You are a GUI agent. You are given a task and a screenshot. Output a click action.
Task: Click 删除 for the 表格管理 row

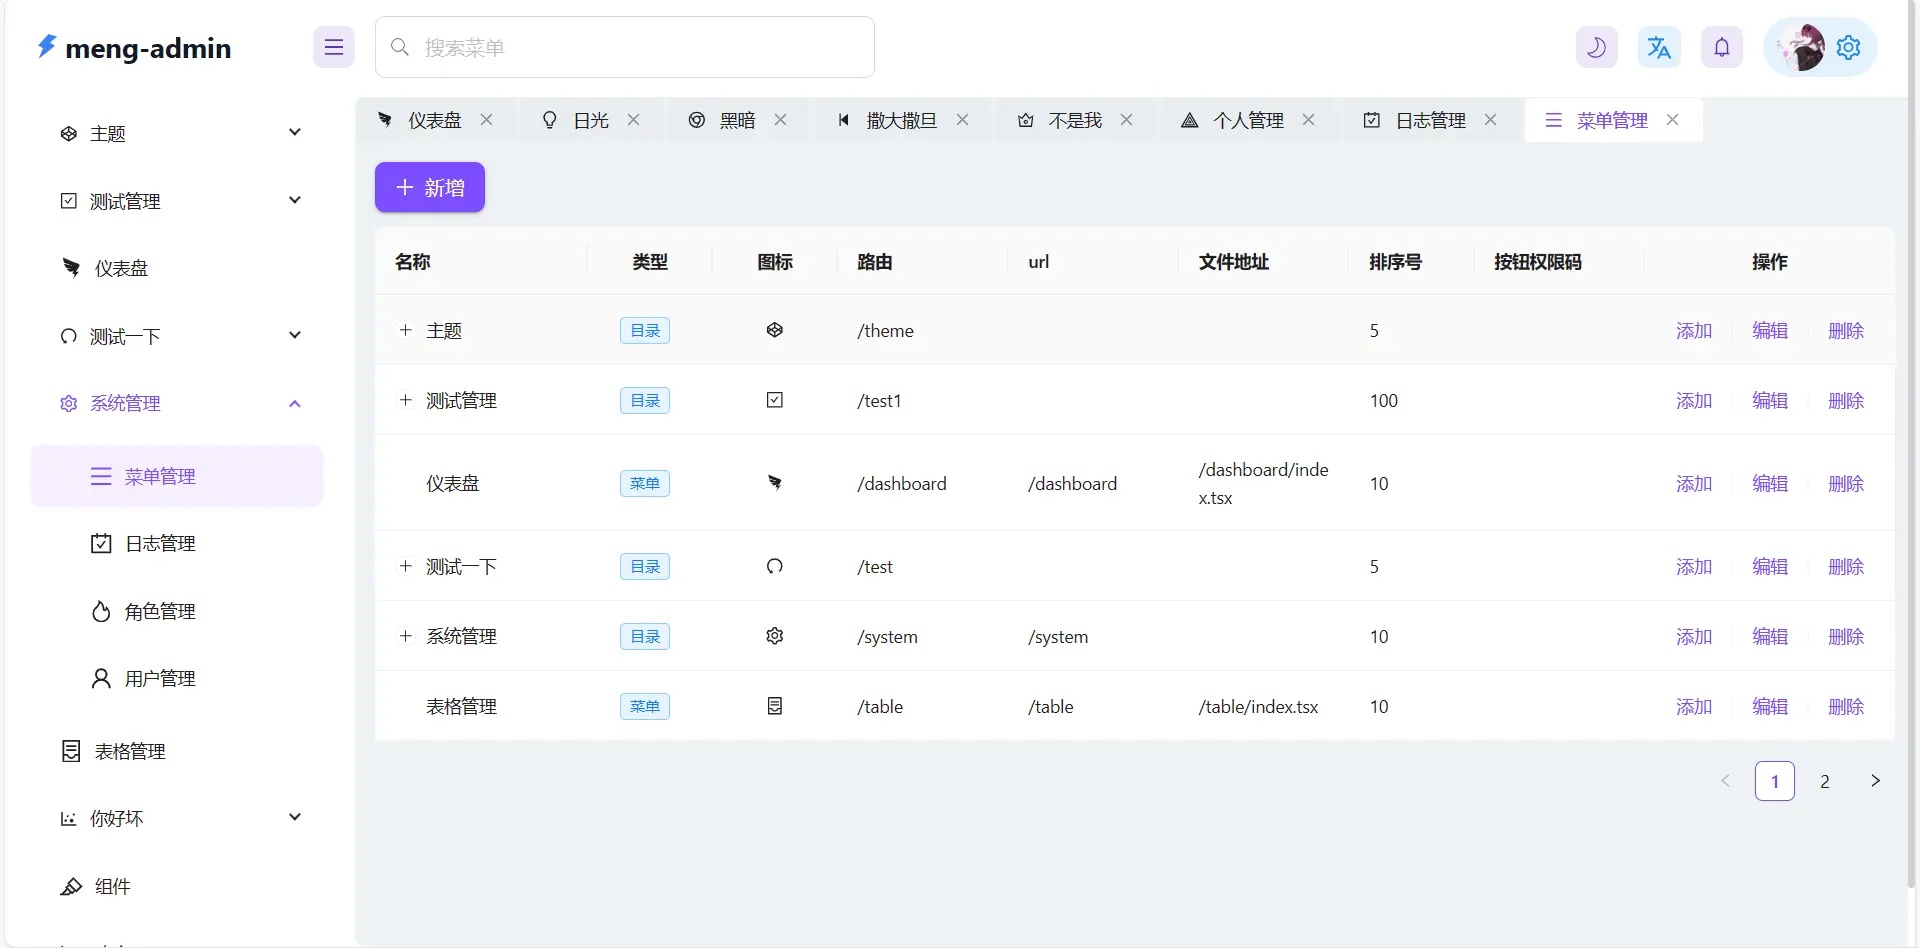pyautogui.click(x=1845, y=707)
